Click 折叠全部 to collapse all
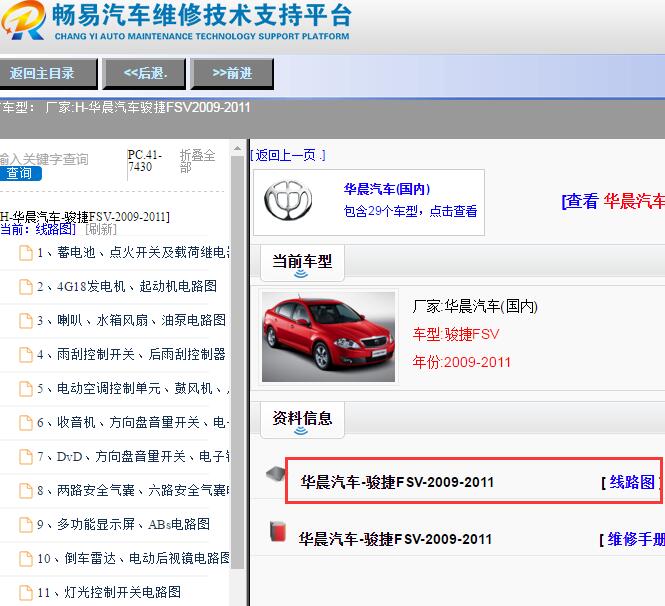Screen dimensions: 665x606 [197, 161]
